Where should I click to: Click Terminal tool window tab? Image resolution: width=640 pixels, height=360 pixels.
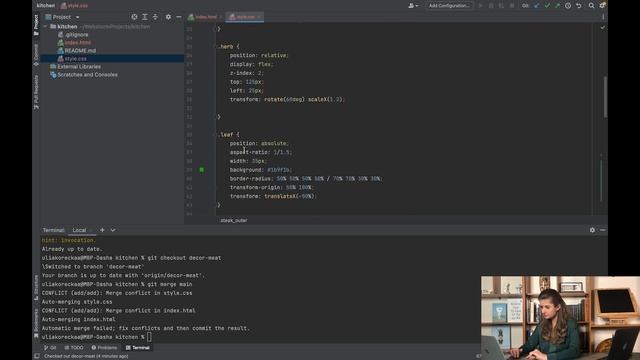pyautogui.click(x=138, y=348)
